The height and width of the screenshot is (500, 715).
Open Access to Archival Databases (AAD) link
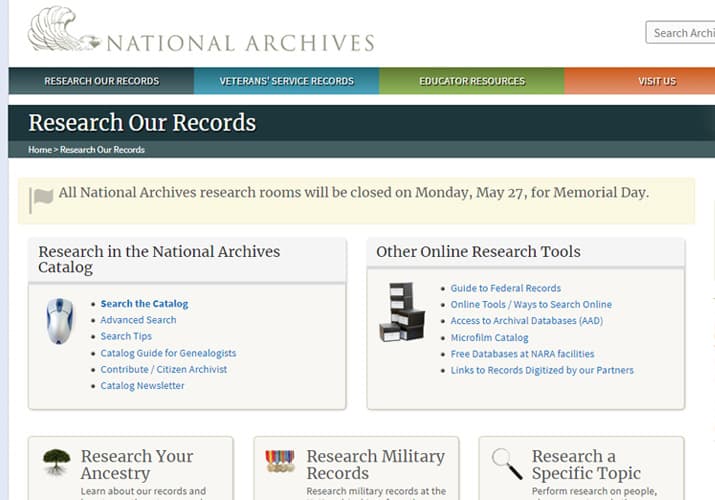coord(527,321)
